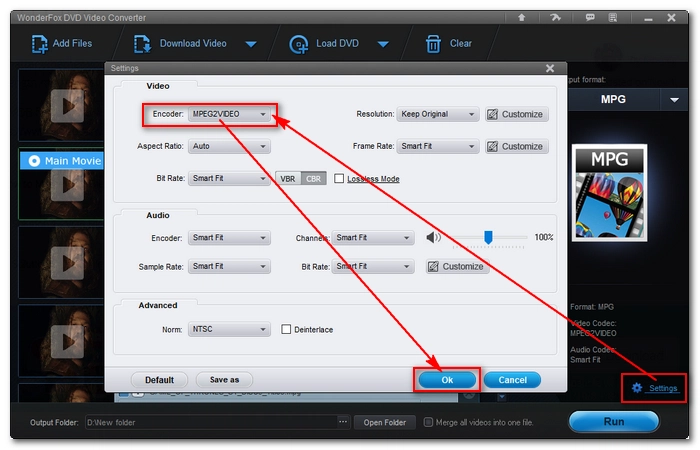Play the first DVD title thumbnail

pyautogui.click(x=67, y=106)
